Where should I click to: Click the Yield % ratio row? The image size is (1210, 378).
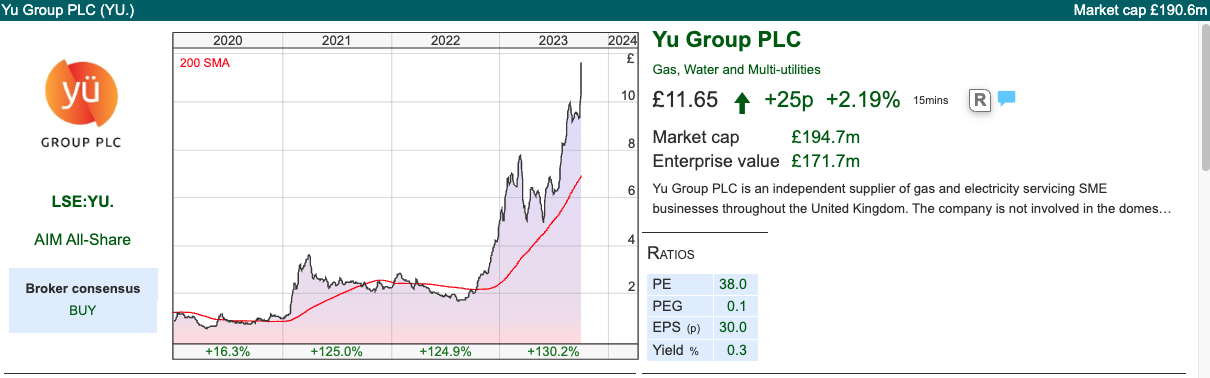[x=703, y=350]
